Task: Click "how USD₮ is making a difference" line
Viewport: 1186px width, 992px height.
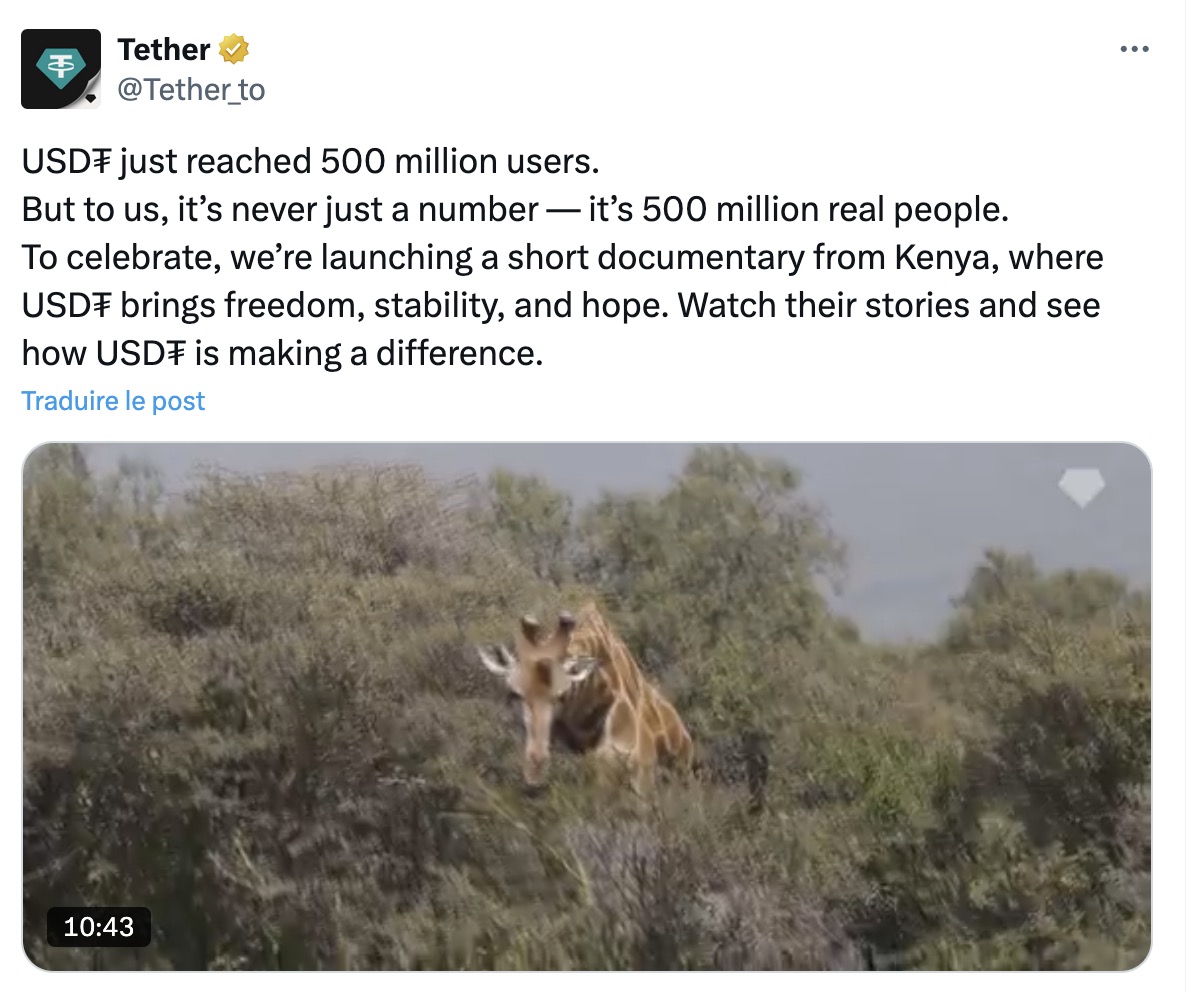Action: click(282, 353)
